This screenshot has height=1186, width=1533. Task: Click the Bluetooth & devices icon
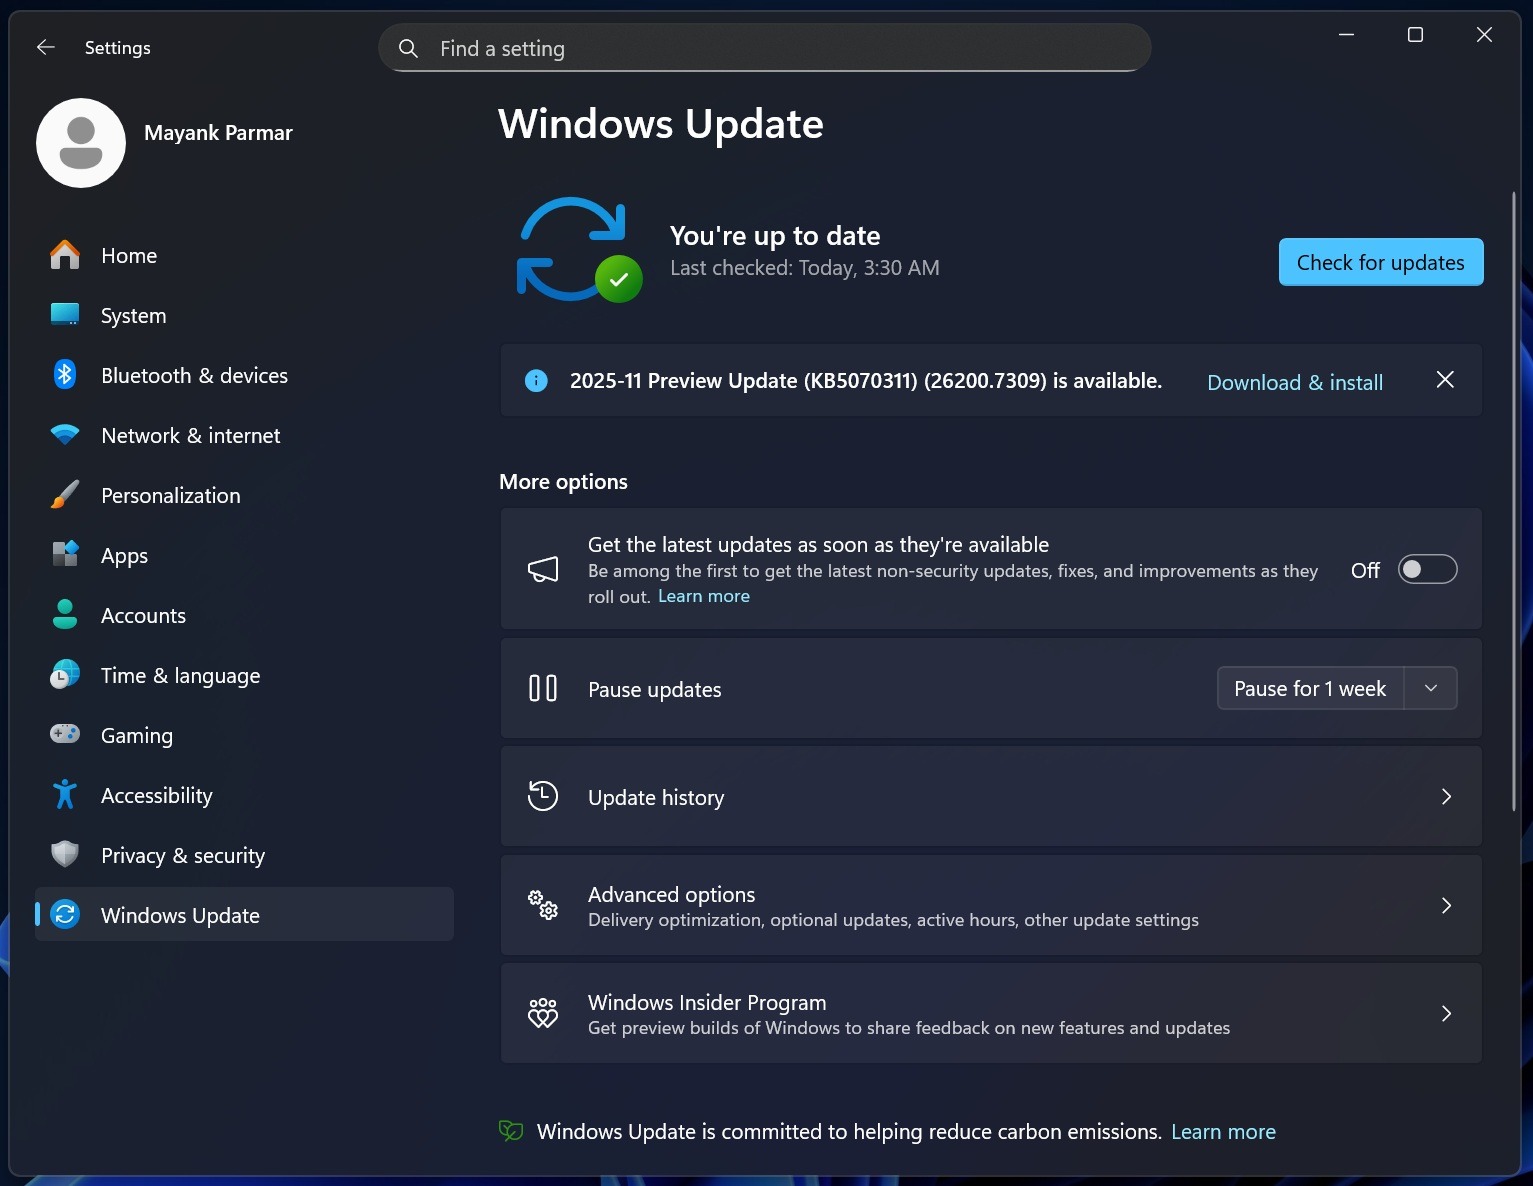[x=64, y=375]
